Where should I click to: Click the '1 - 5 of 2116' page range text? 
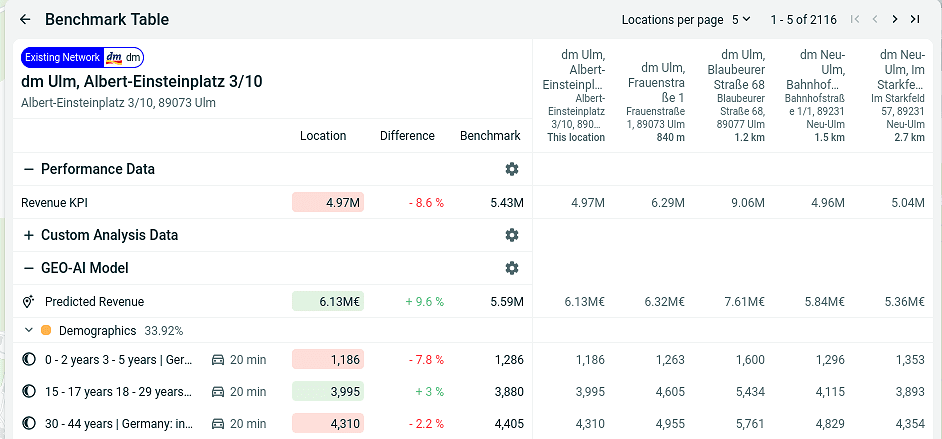[x=804, y=19]
